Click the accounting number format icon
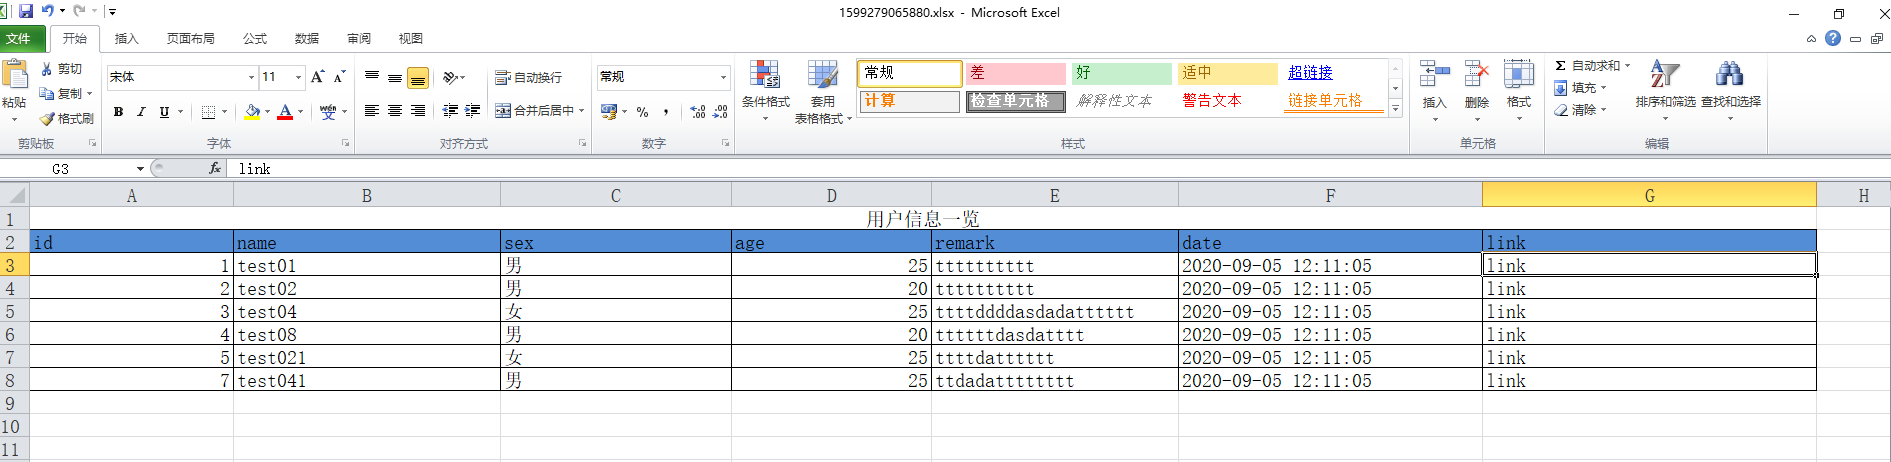The image size is (1891, 462). click(608, 112)
